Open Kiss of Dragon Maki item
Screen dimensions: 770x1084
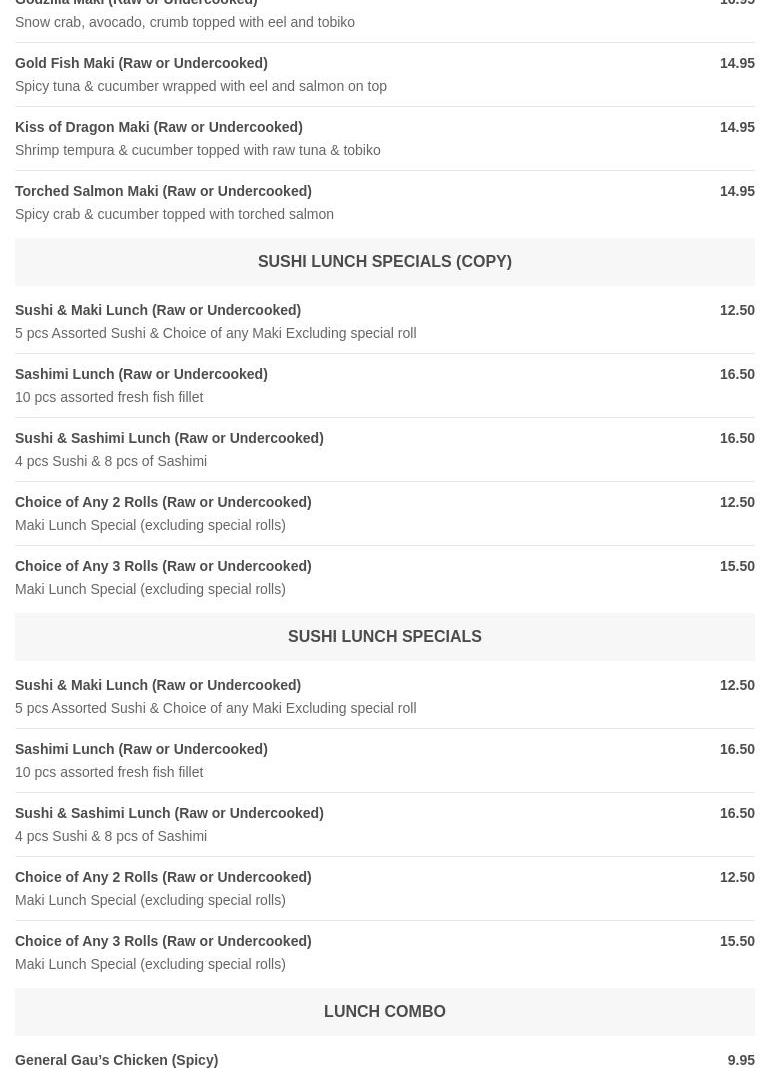pyautogui.click(x=158, y=127)
